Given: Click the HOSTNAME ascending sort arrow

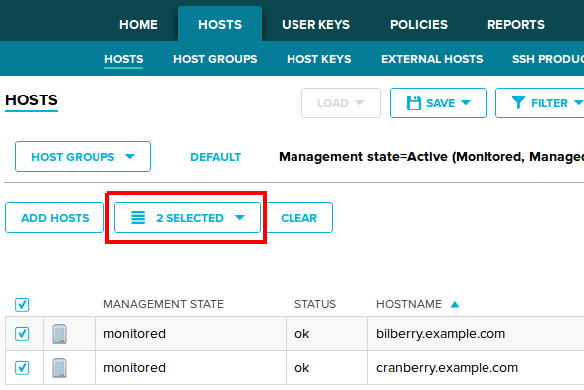Looking at the screenshot, I should coord(455,304).
